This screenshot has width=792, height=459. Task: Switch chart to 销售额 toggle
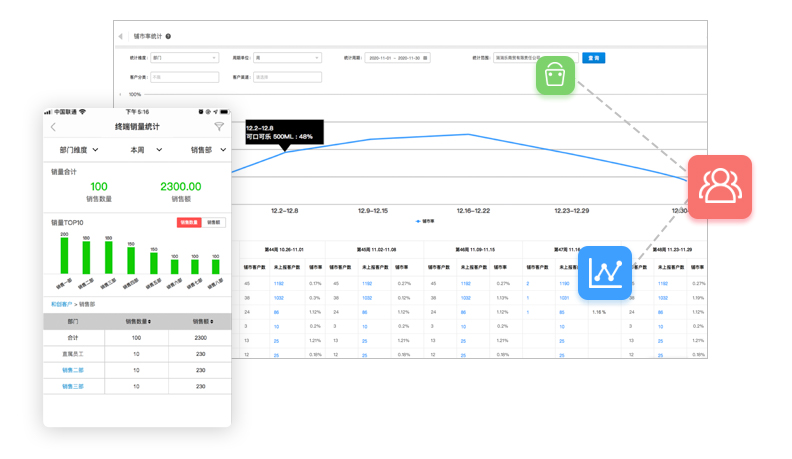tap(214, 223)
